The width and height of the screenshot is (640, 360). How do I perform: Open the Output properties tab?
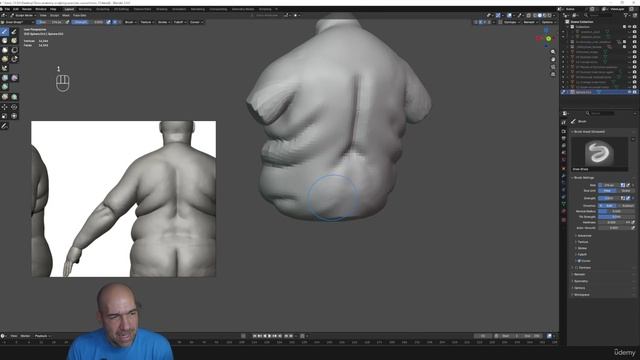[x=564, y=139]
